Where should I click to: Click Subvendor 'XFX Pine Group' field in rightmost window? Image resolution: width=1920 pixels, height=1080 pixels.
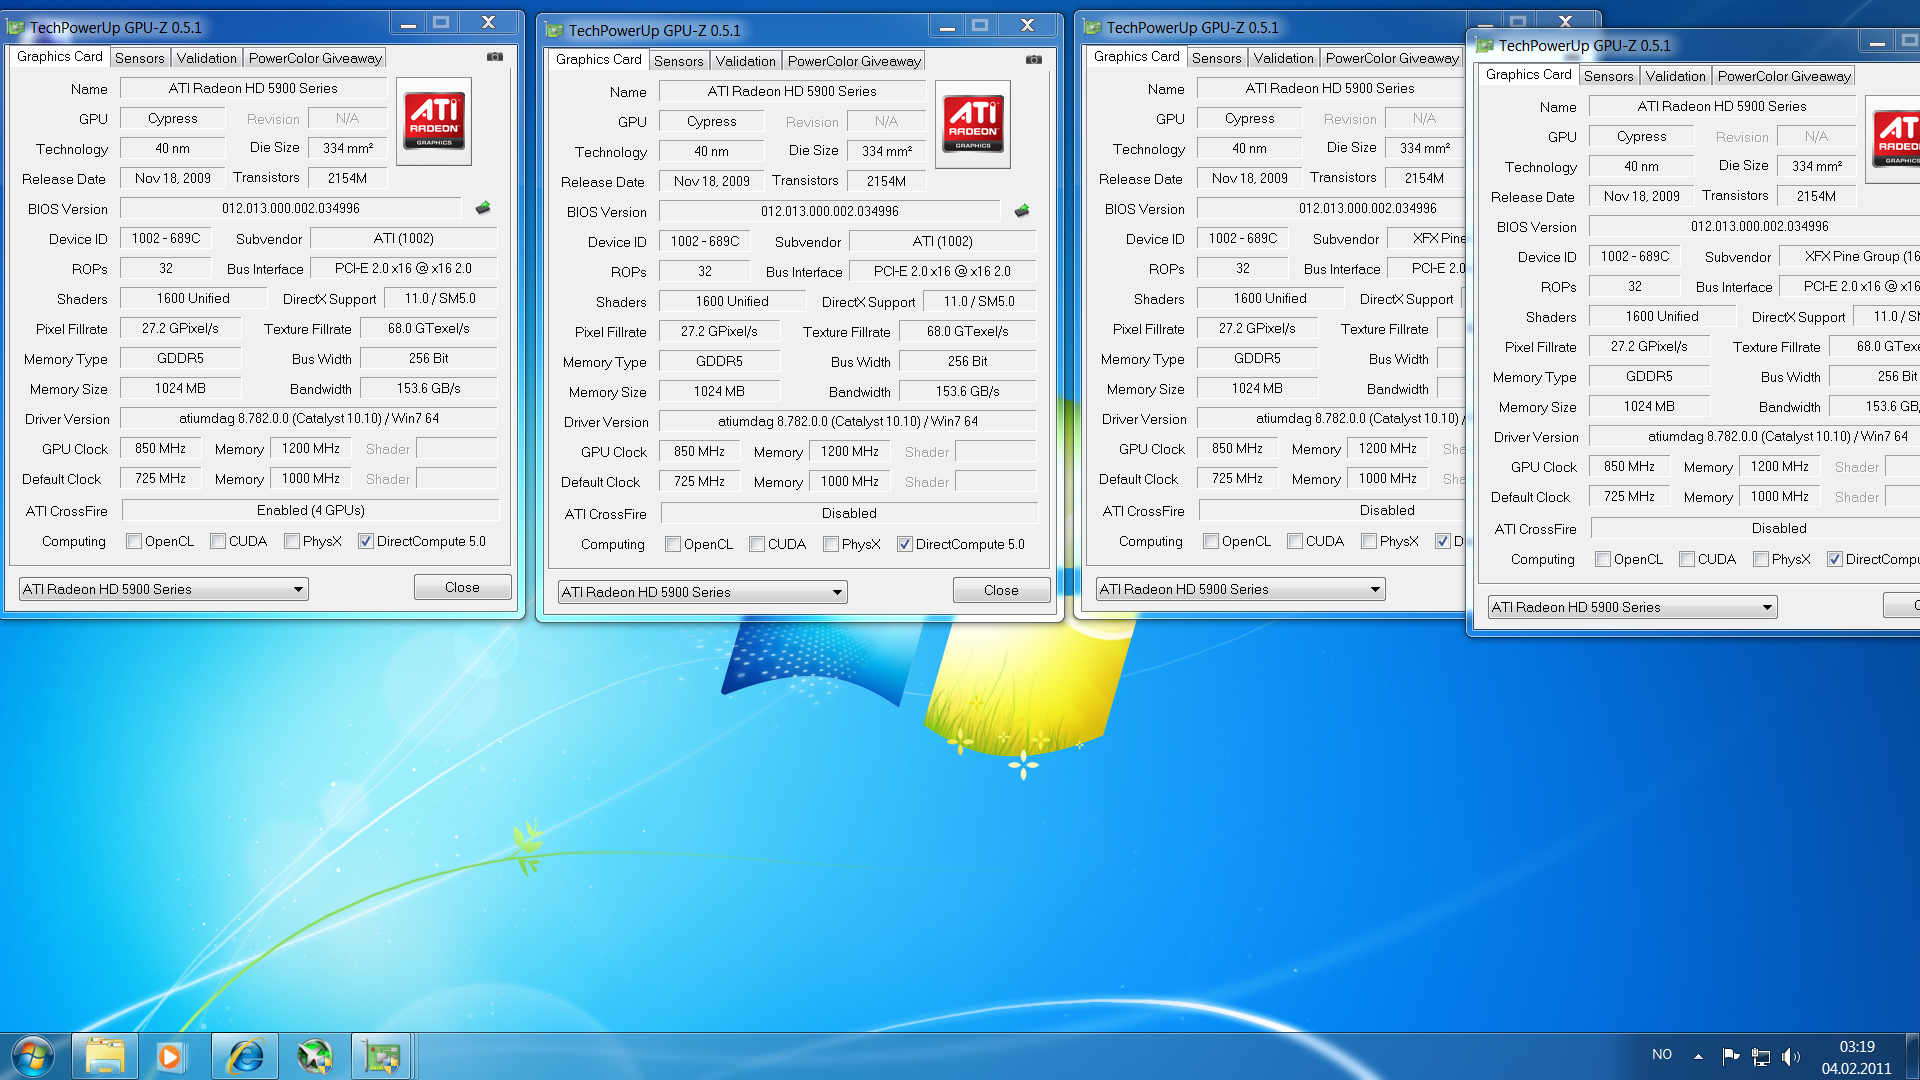click(1852, 256)
